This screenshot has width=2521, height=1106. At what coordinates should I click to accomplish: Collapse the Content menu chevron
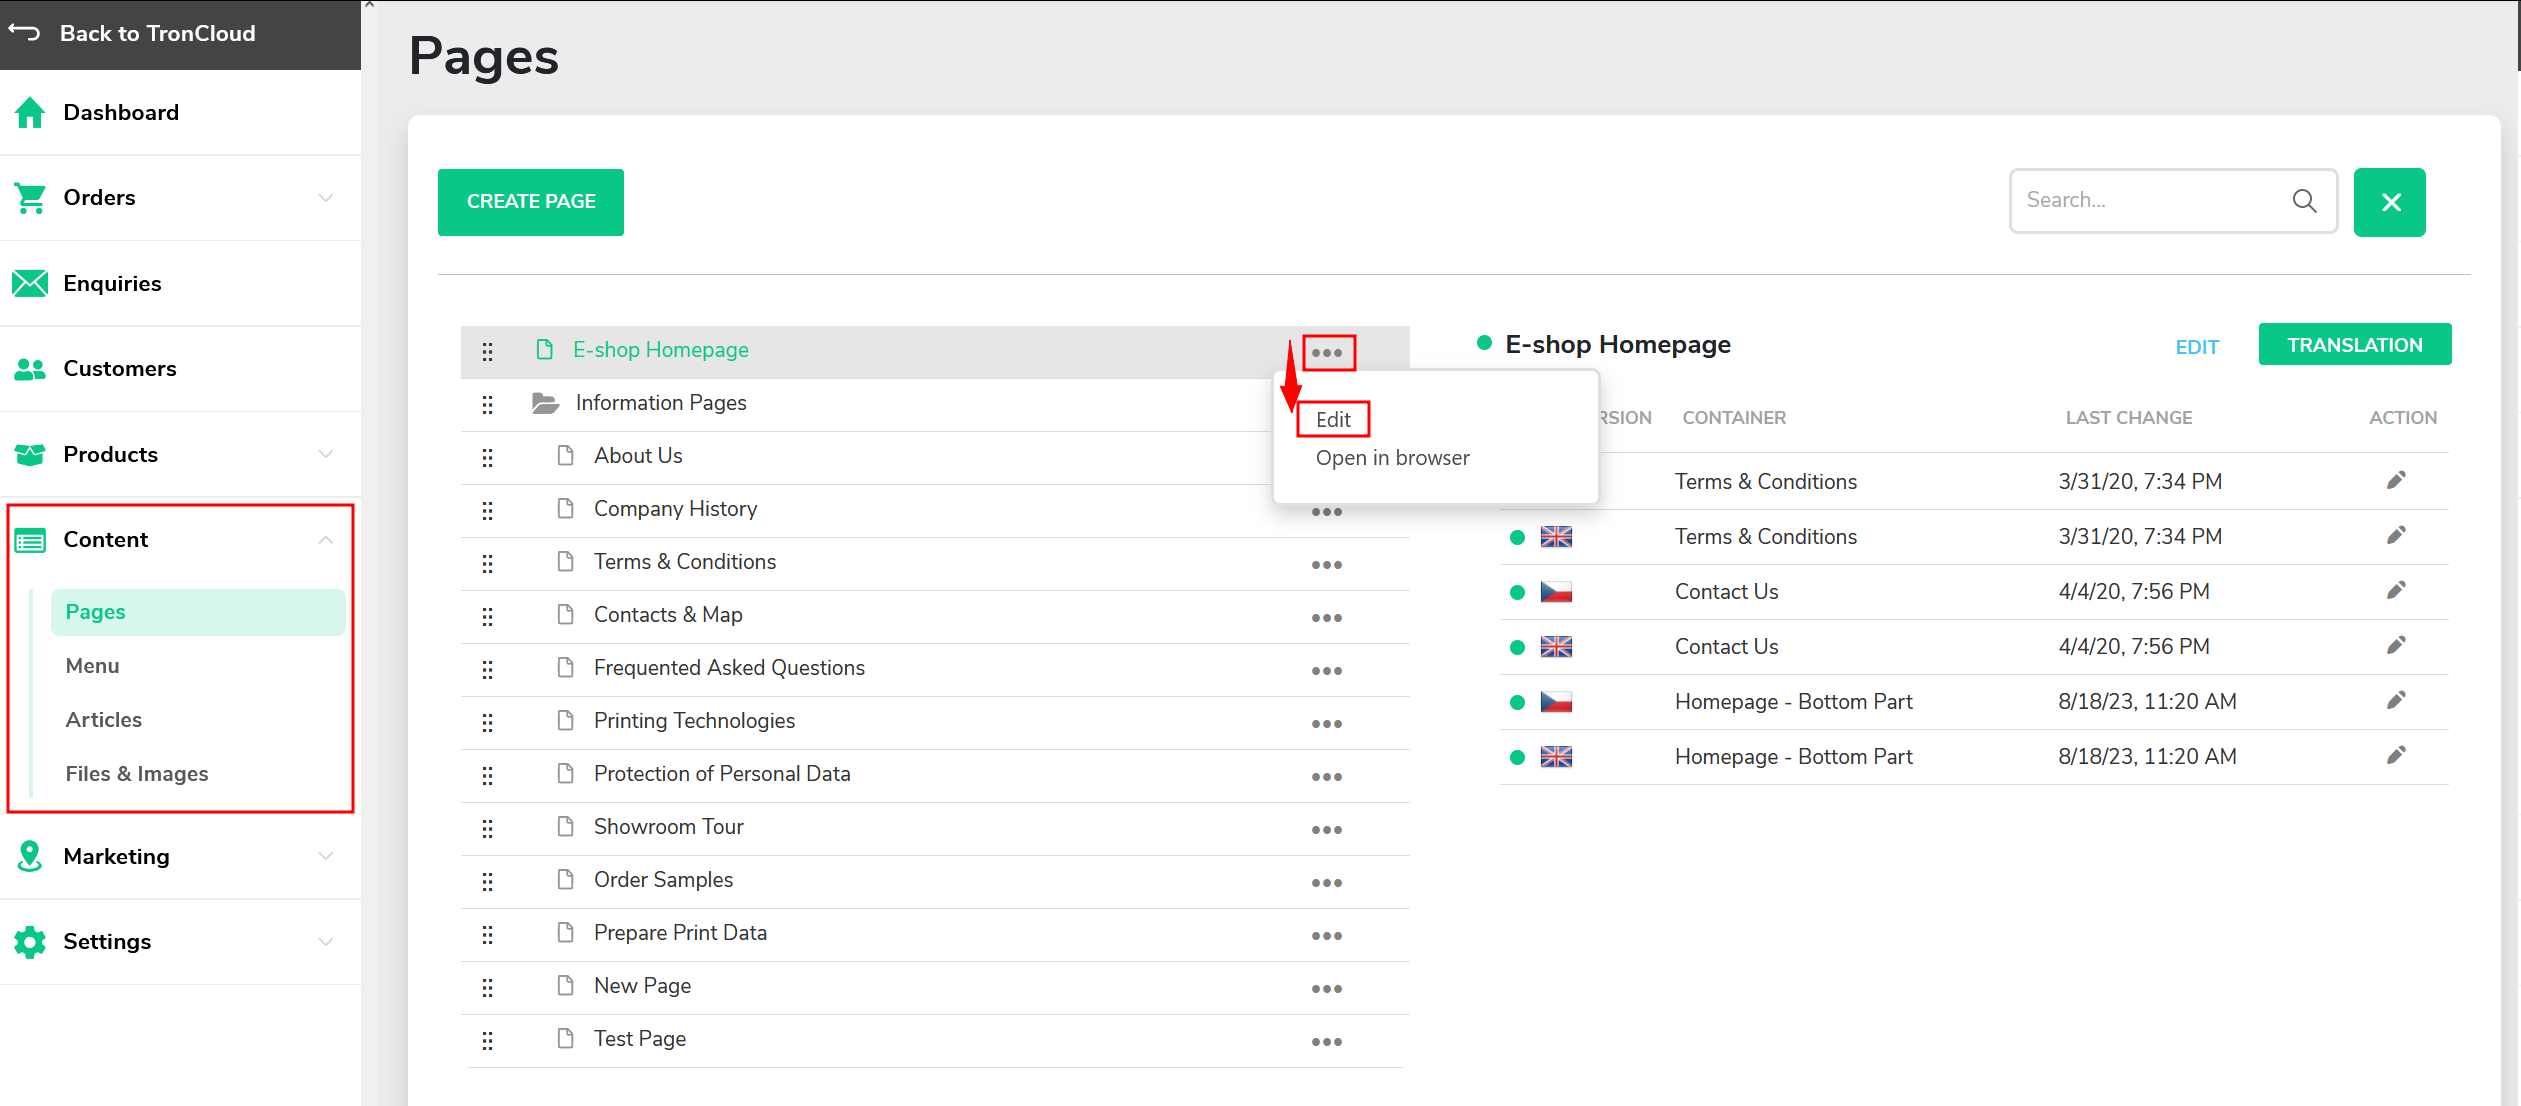tap(326, 540)
